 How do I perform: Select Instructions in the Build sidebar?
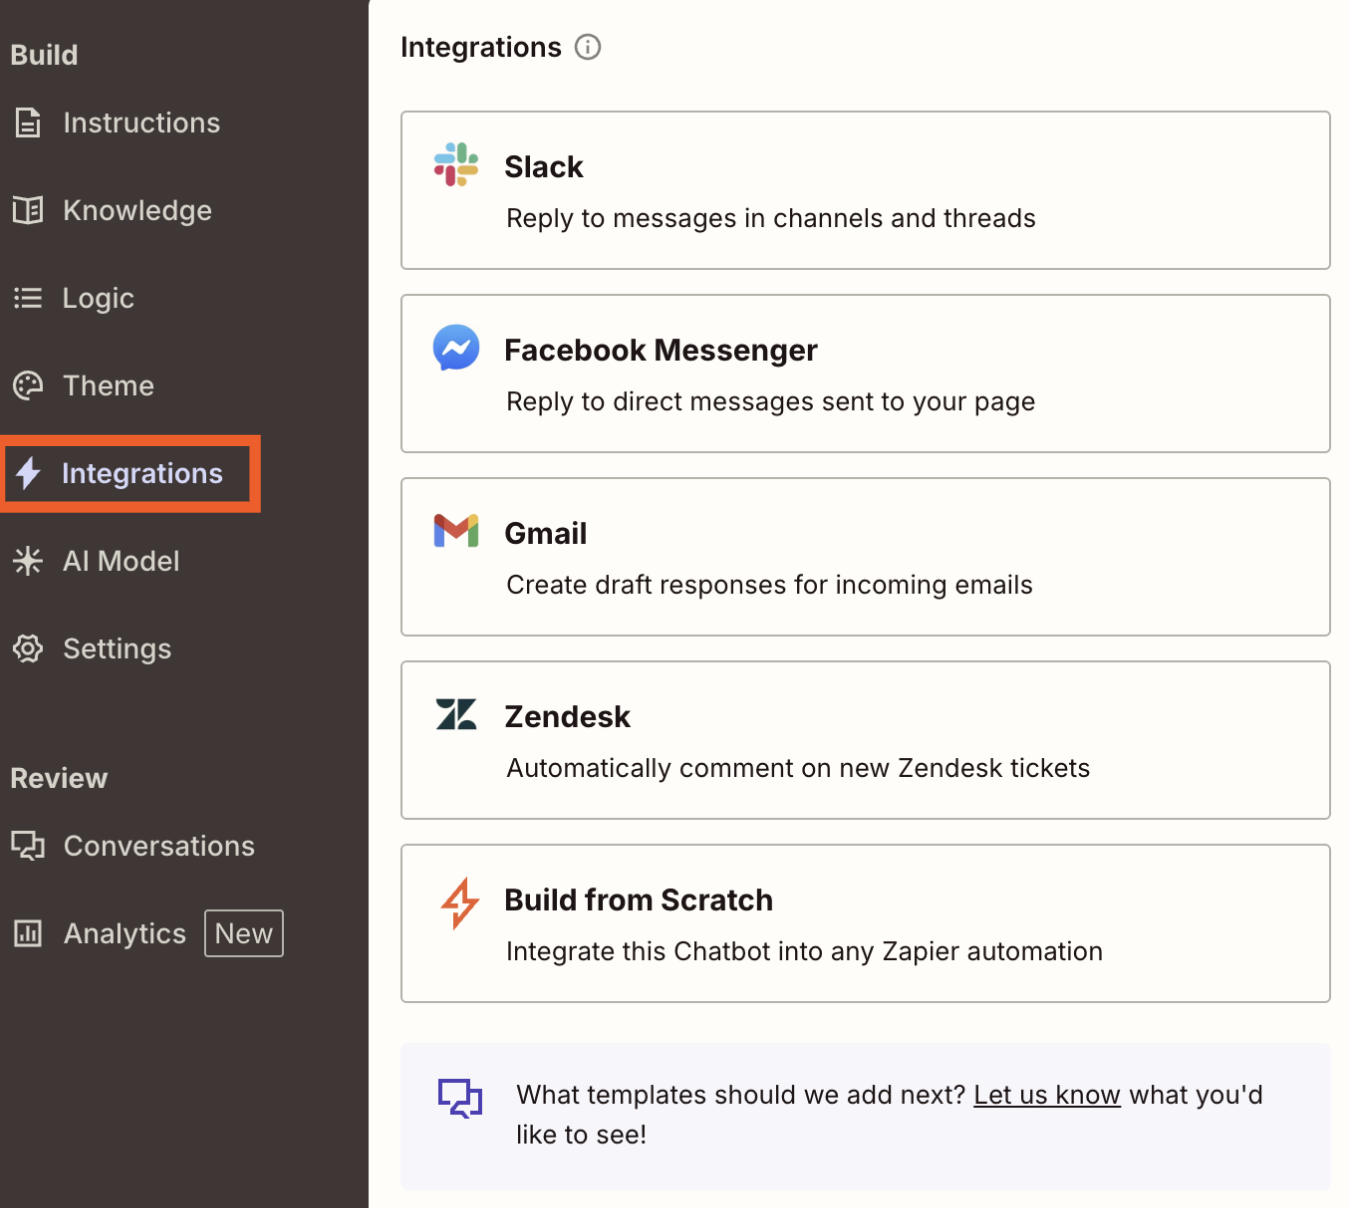click(141, 122)
